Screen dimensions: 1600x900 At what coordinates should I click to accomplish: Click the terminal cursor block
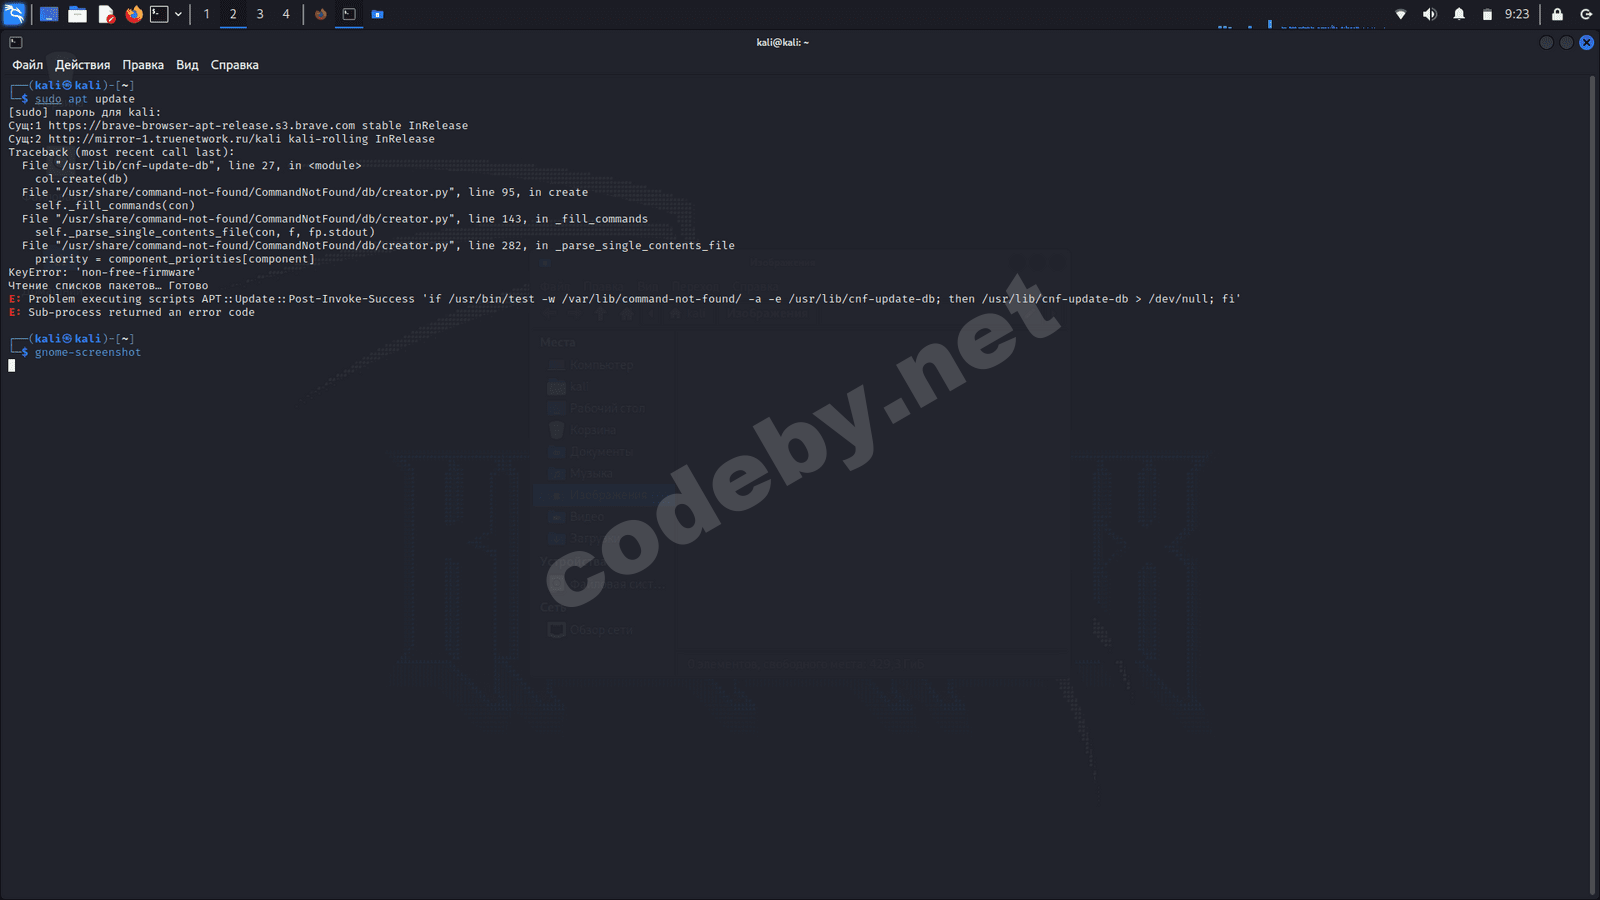click(x=12, y=366)
